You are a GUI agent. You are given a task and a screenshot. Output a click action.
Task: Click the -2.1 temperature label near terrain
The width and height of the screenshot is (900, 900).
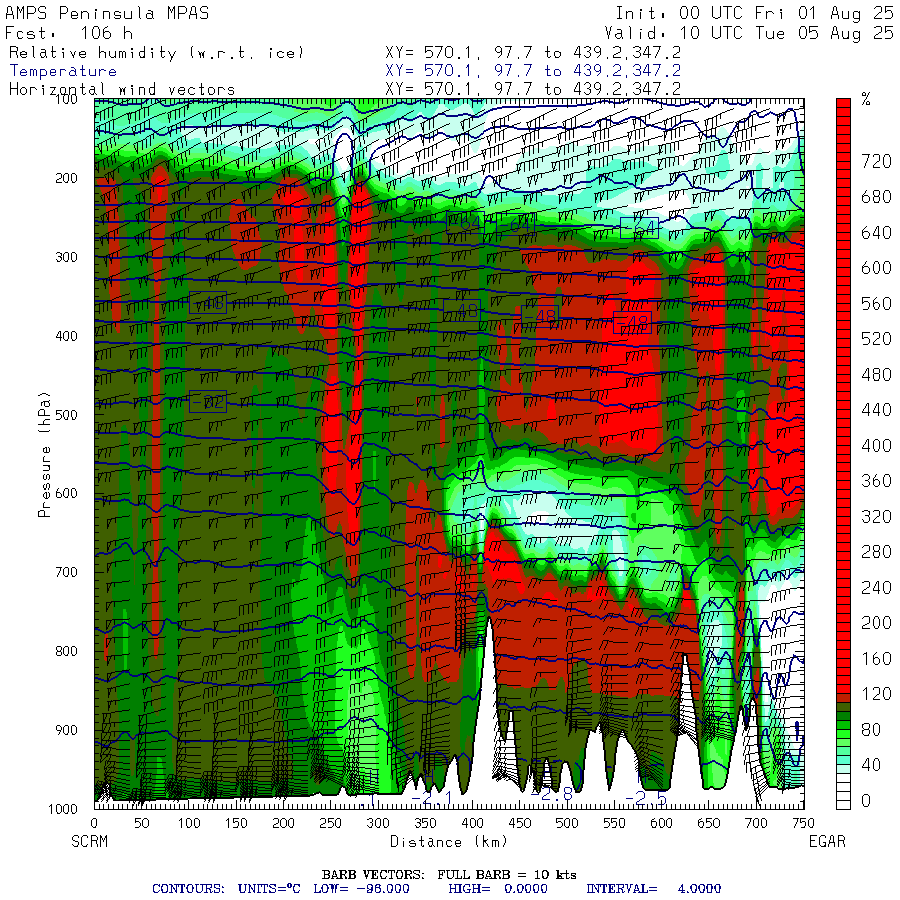click(432, 798)
